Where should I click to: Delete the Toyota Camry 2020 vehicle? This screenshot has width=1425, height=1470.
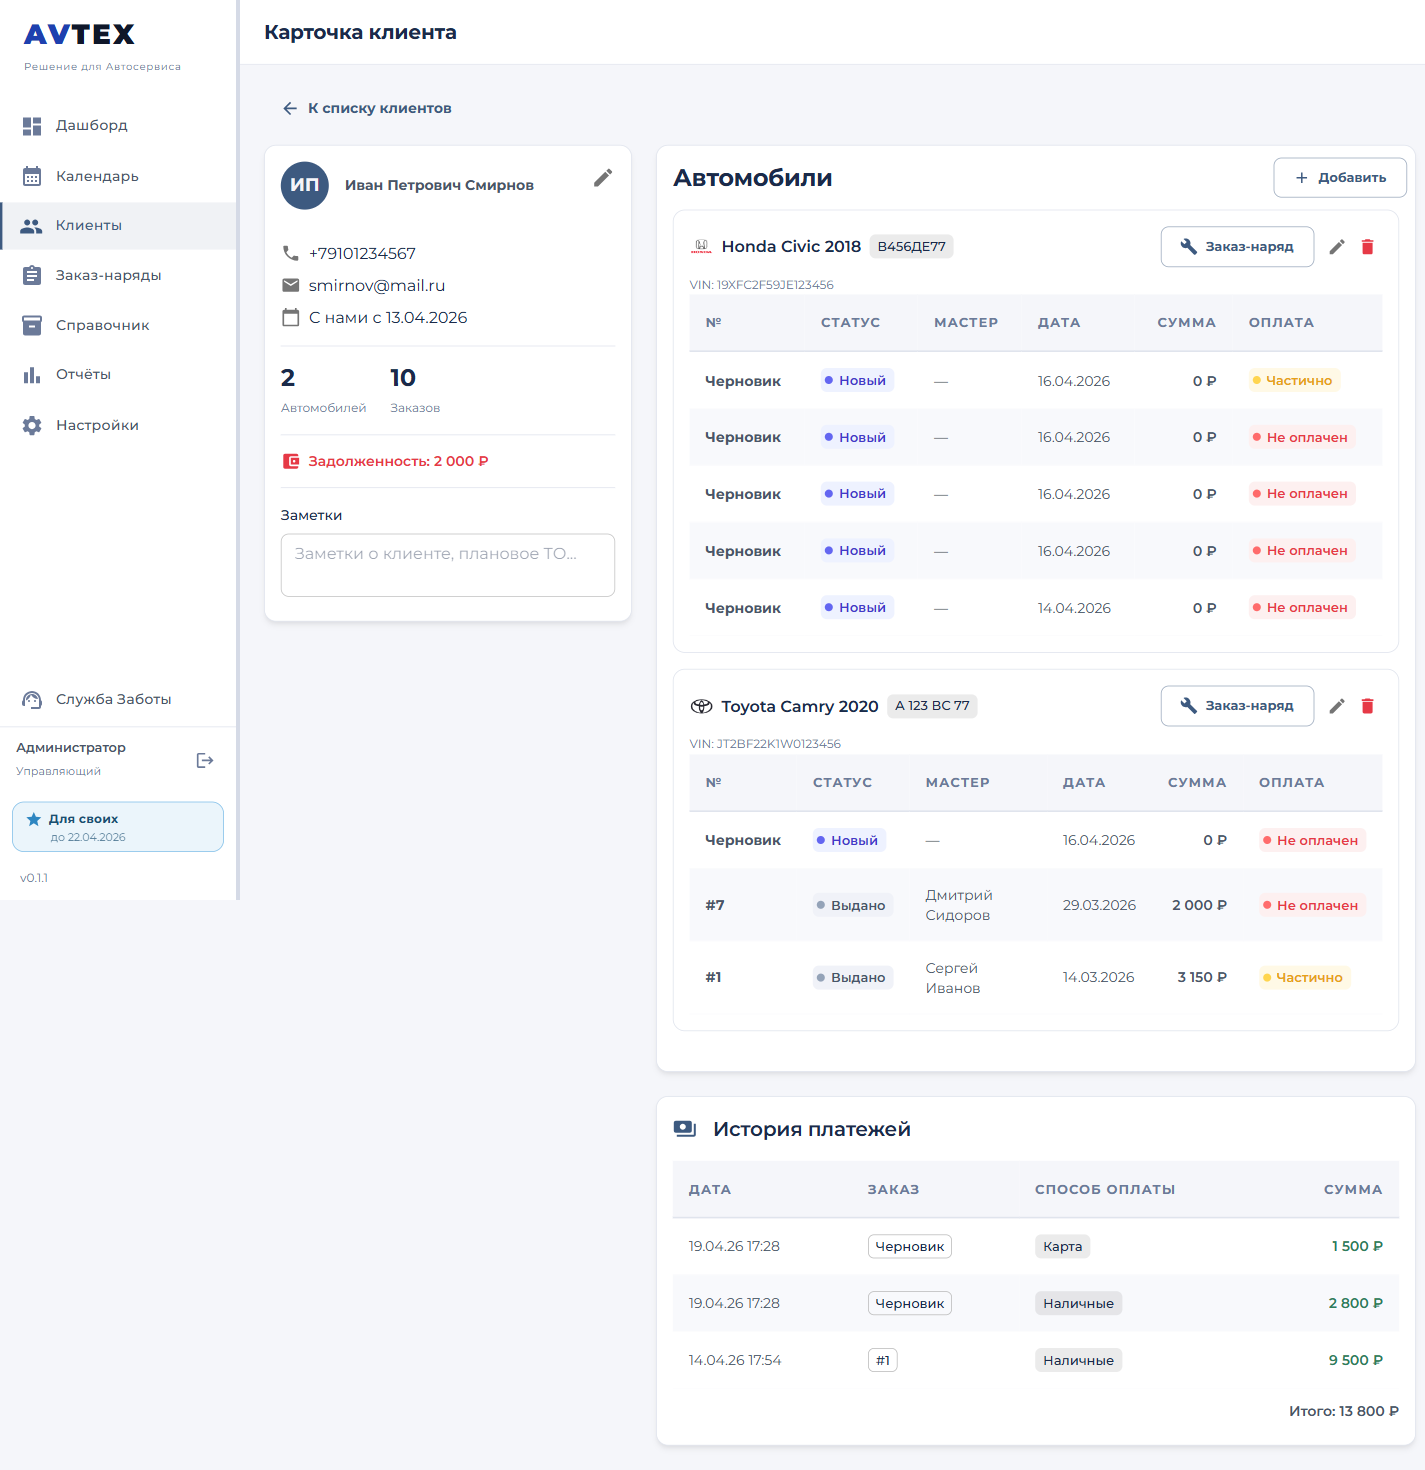[1367, 706]
